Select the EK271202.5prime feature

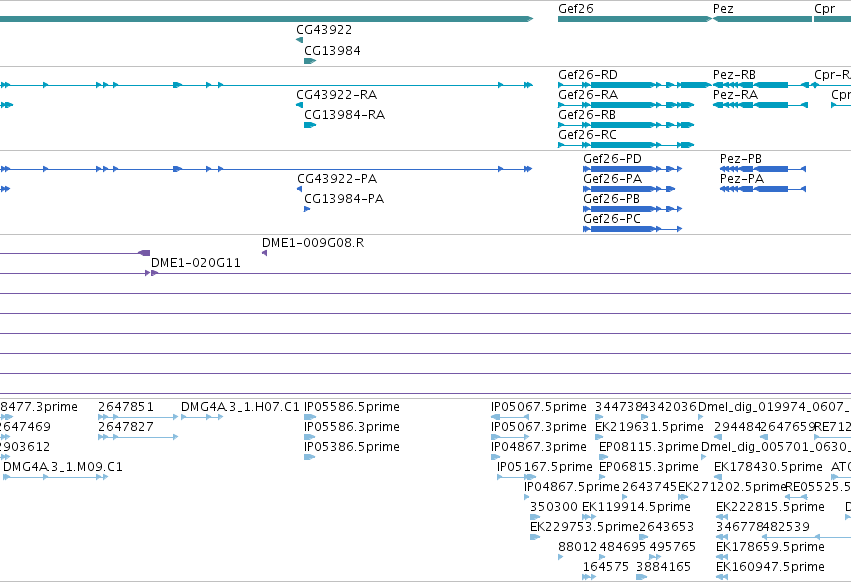coord(683,497)
